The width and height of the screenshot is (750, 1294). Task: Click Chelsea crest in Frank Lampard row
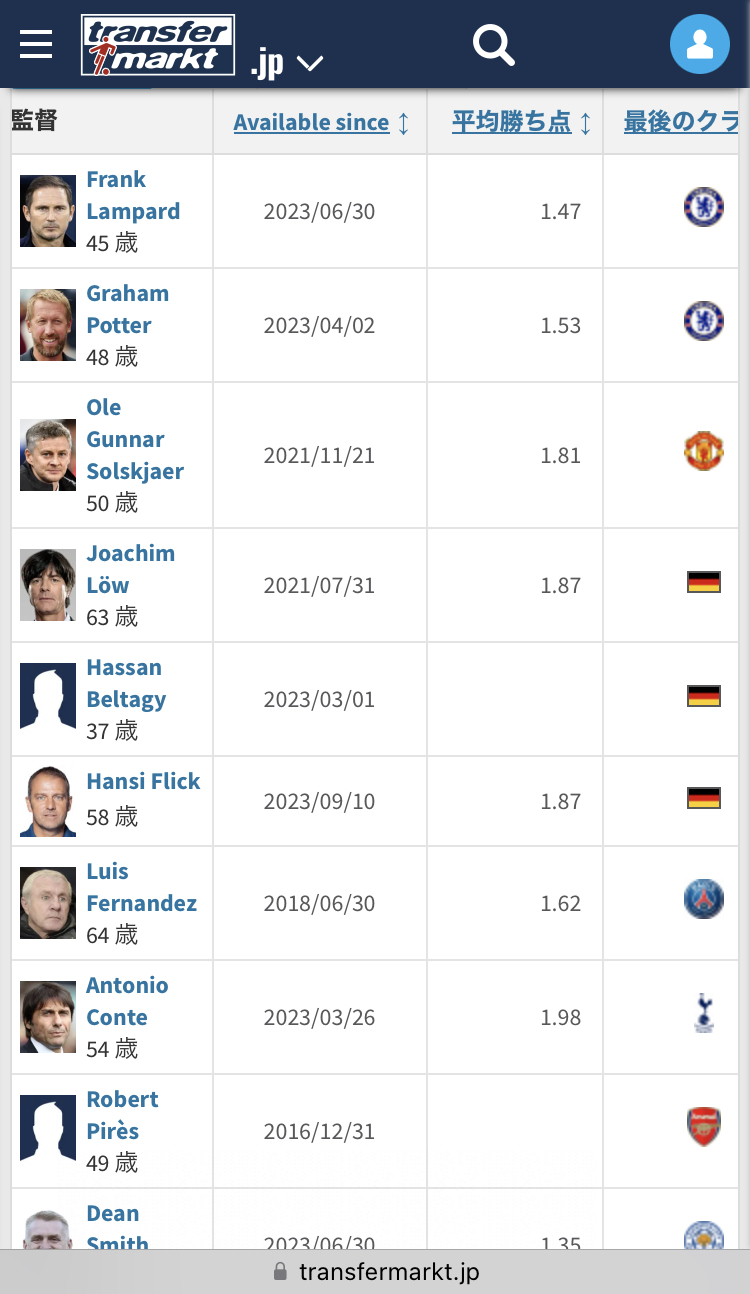(703, 207)
